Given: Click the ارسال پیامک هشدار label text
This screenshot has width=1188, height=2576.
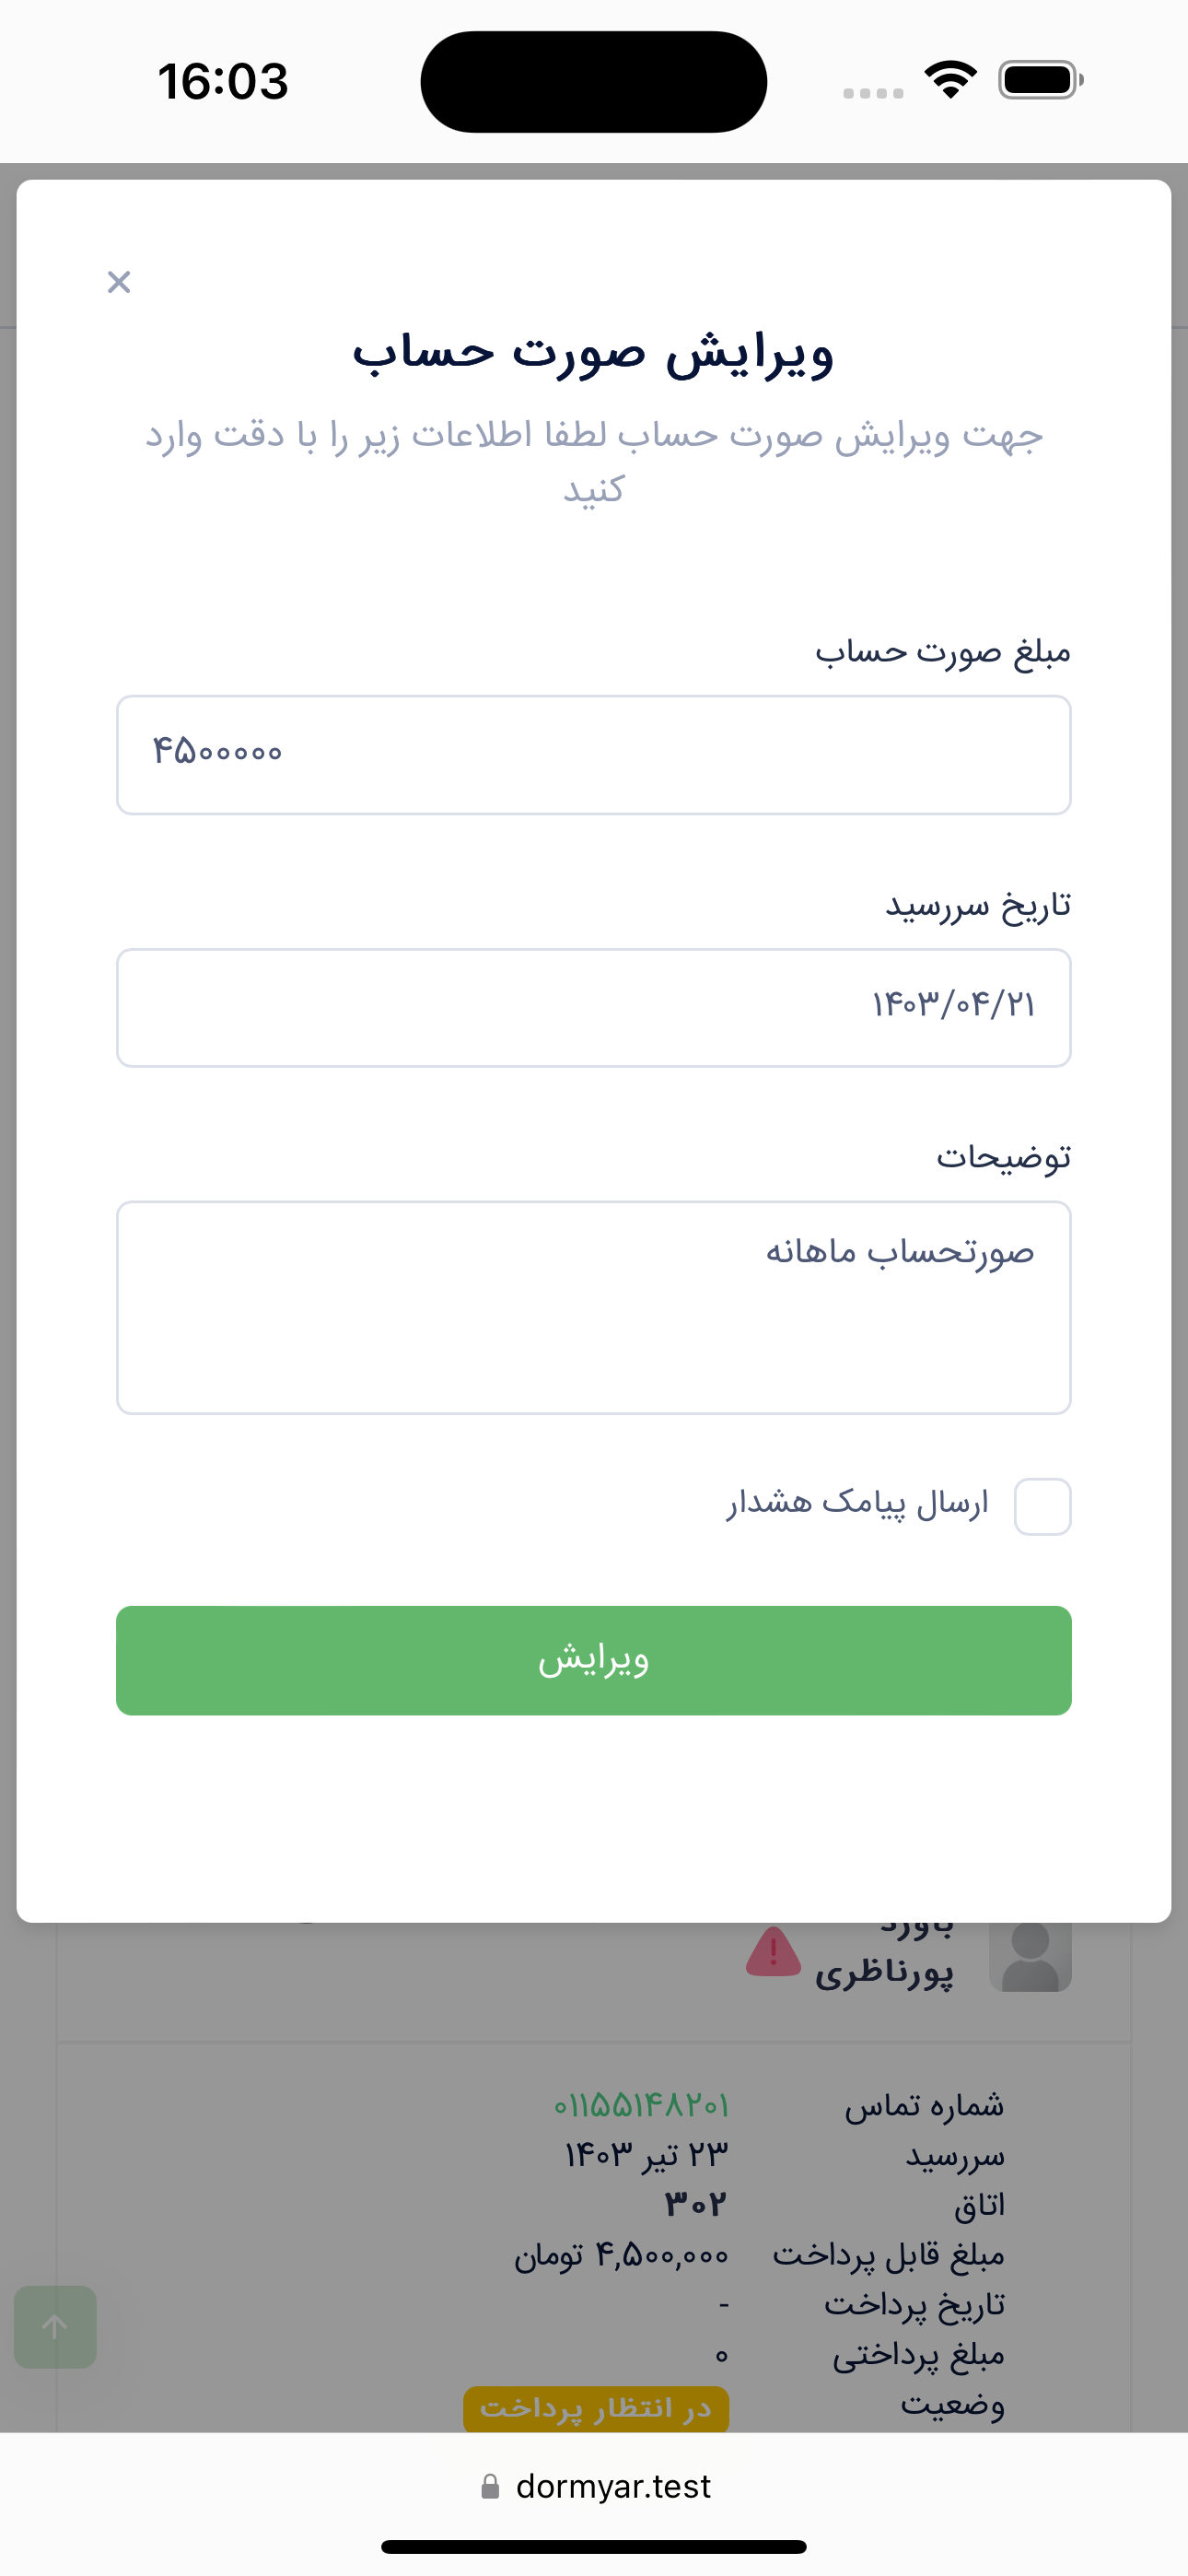Looking at the screenshot, I should (857, 1503).
